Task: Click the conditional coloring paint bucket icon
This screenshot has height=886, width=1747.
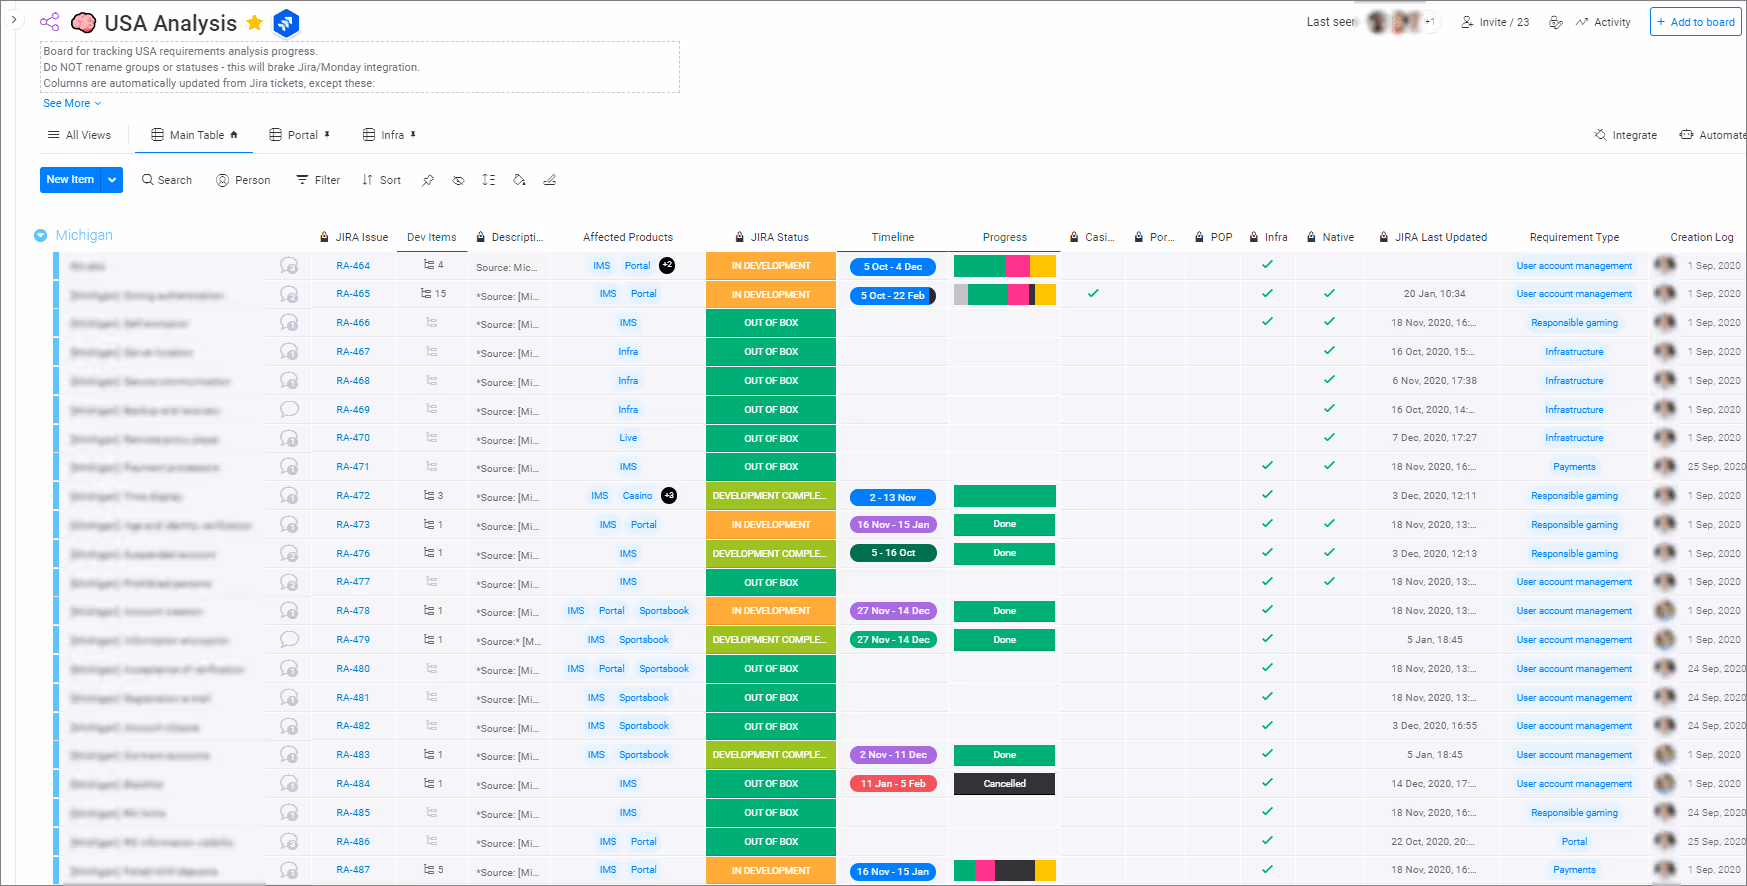Action: [x=519, y=180]
